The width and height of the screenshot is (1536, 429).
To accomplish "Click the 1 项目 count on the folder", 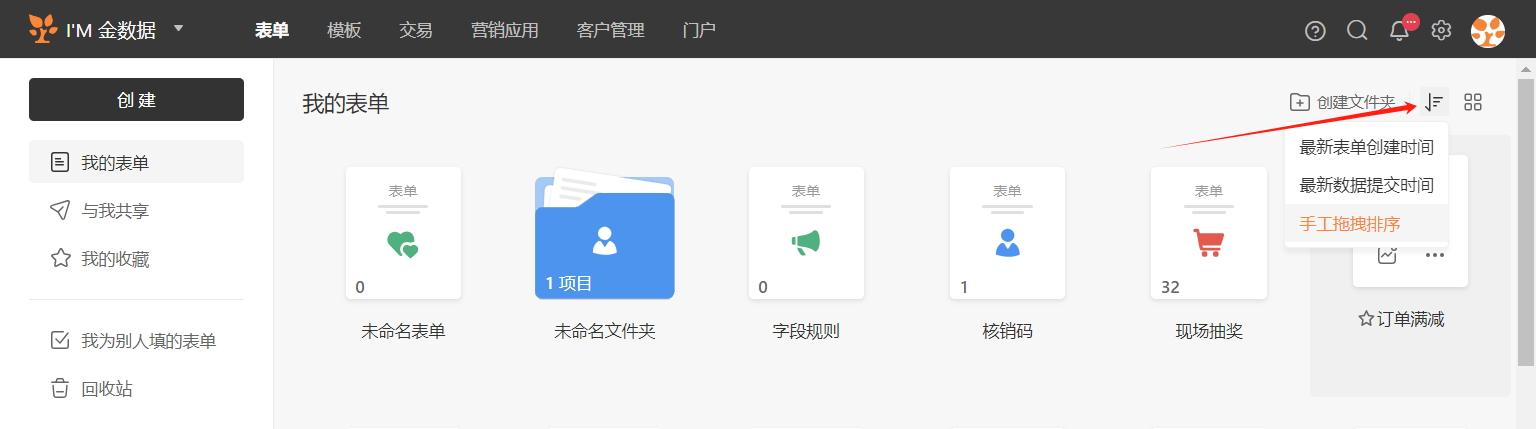I will tap(569, 284).
